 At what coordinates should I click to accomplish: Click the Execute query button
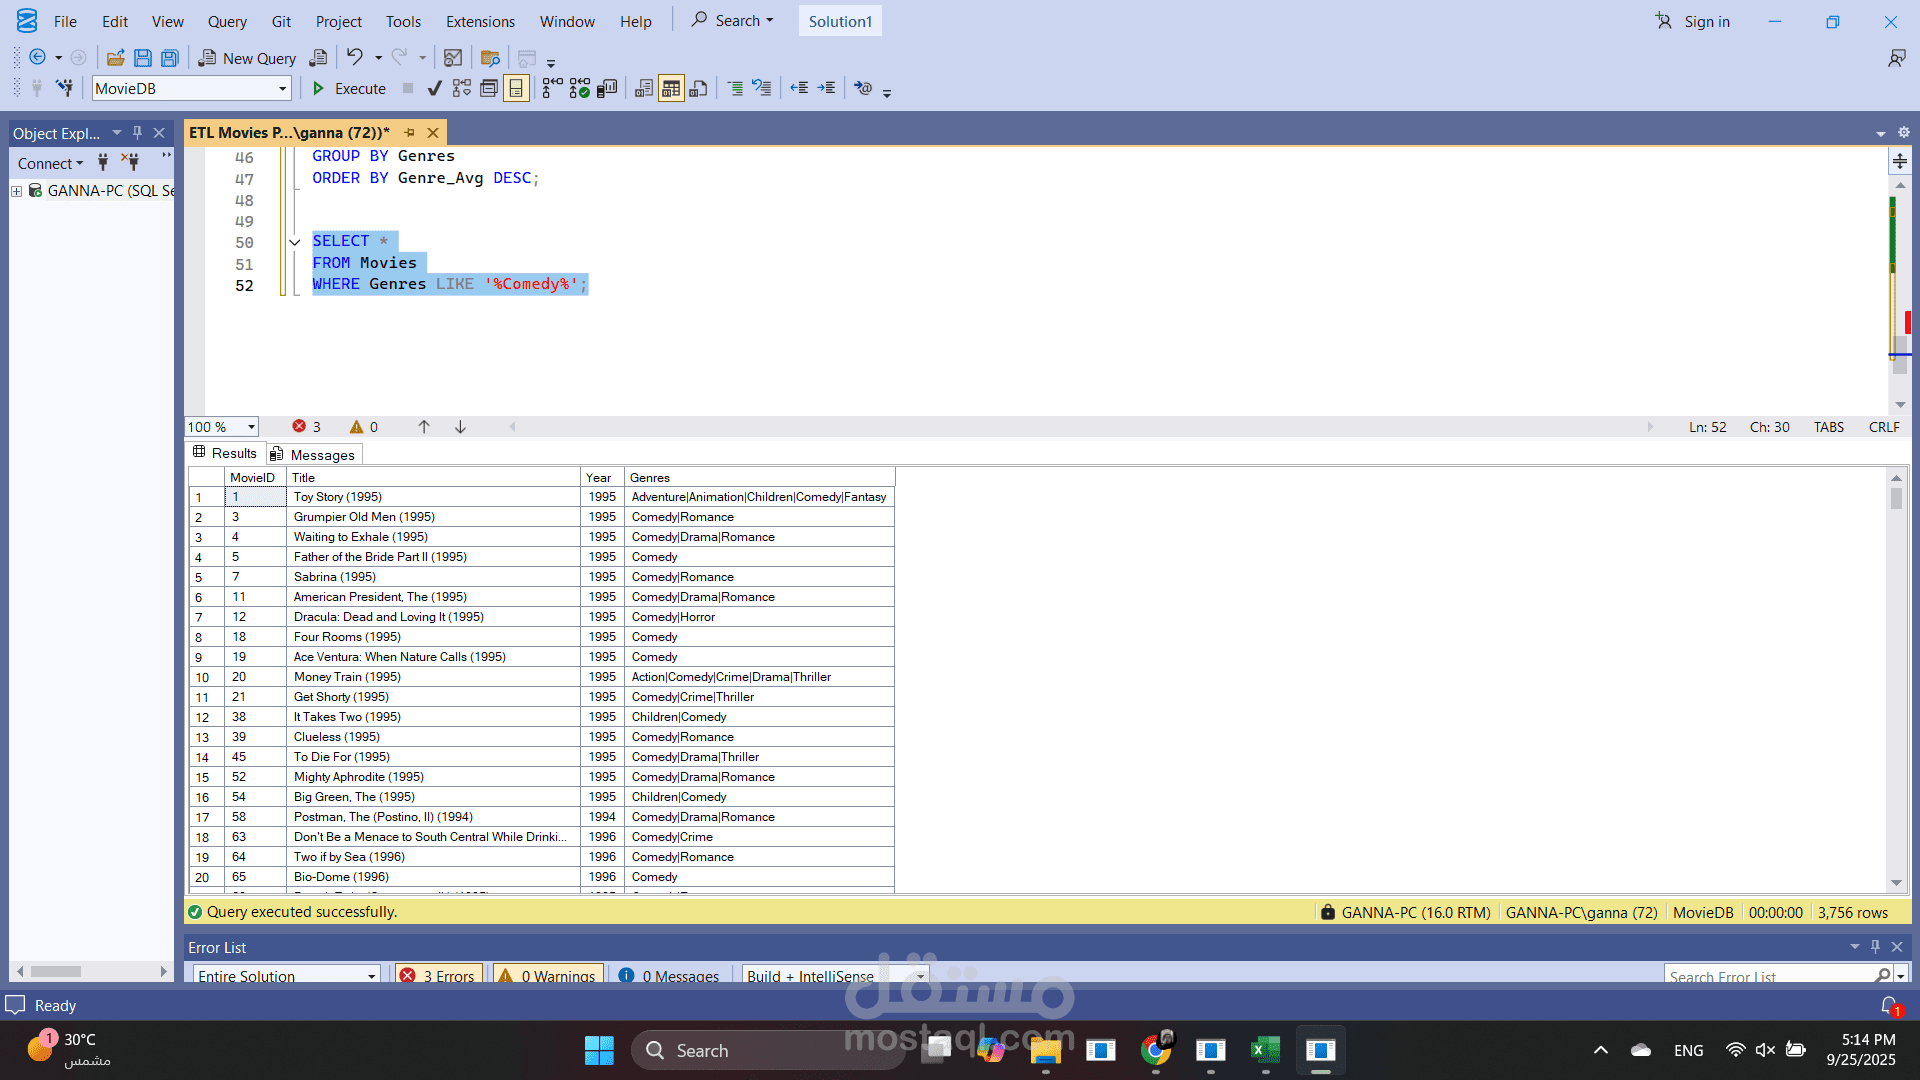[349, 89]
